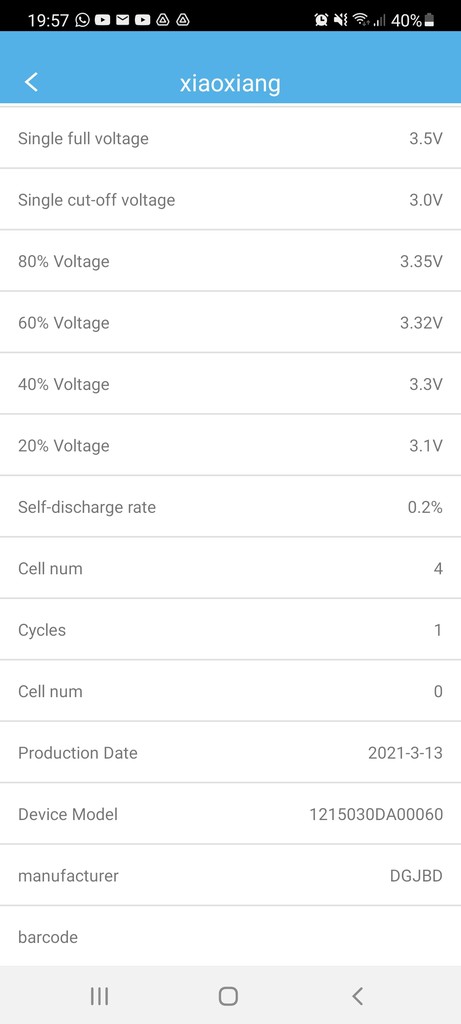Tap the Android home button icon

228,996
